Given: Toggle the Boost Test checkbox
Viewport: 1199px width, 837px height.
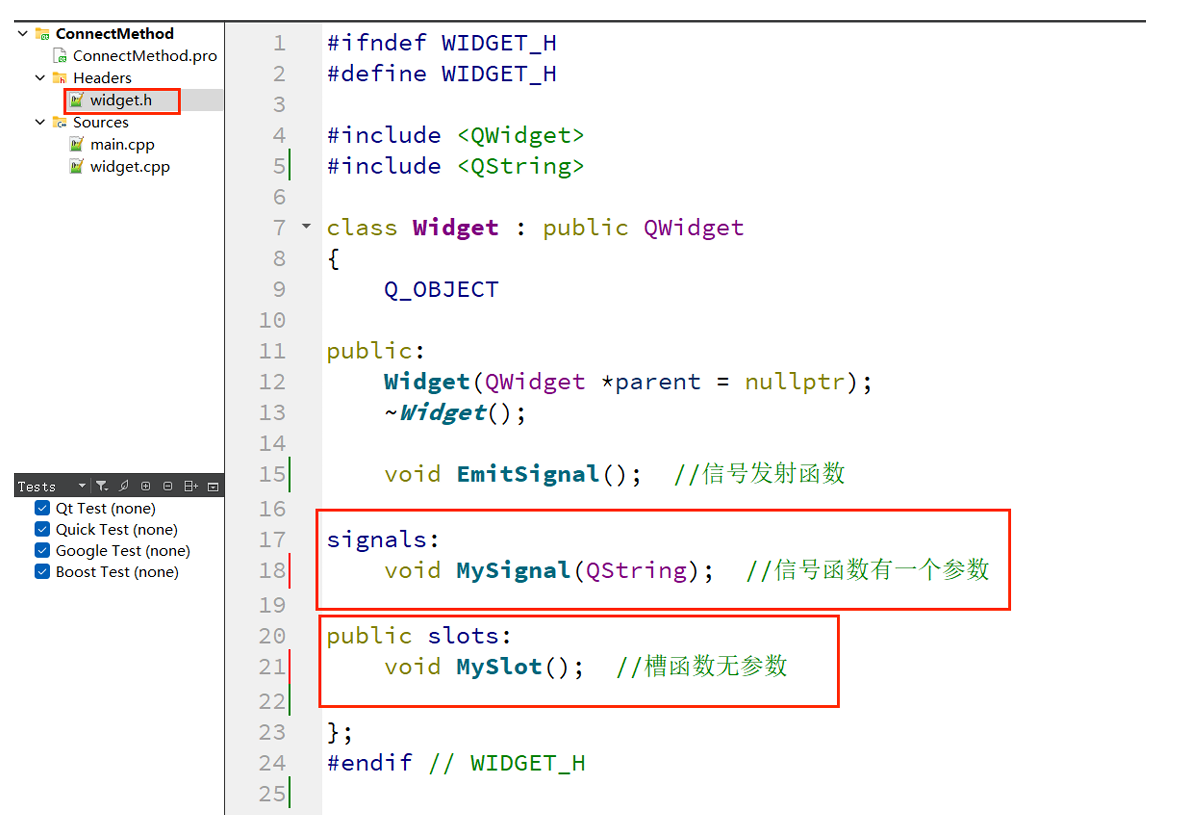Looking at the screenshot, I should click(42, 571).
